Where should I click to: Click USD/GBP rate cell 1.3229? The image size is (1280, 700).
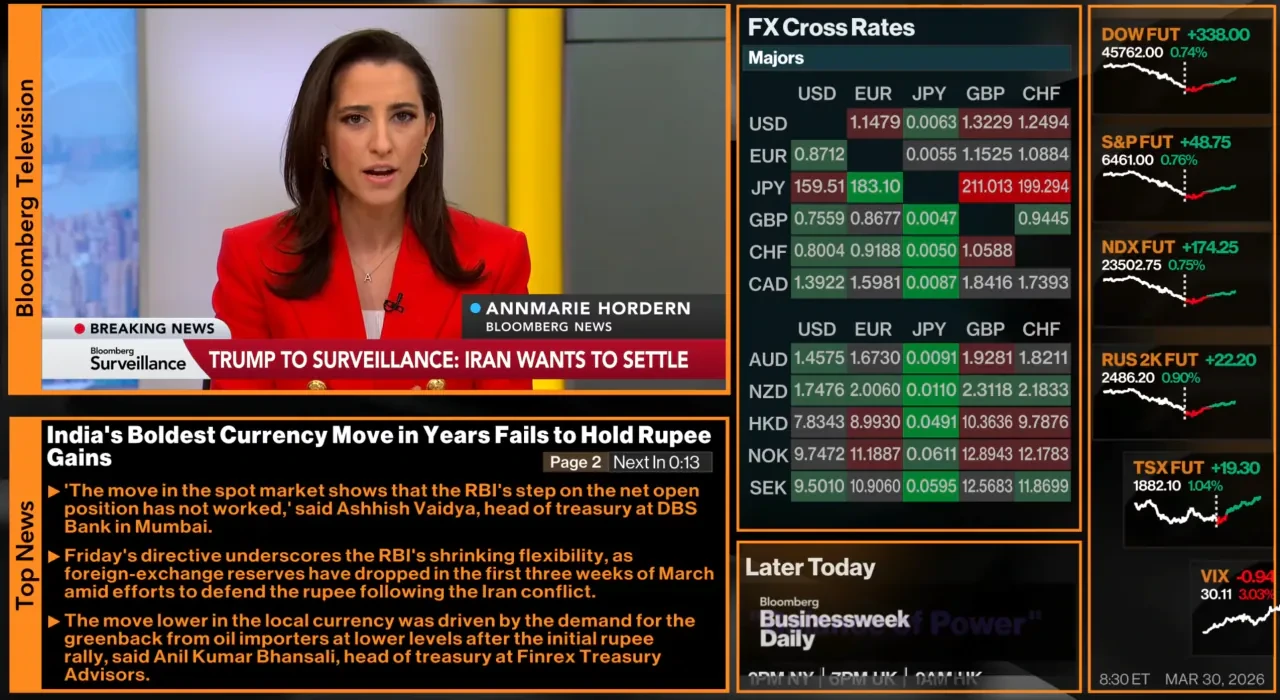click(x=987, y=123)
